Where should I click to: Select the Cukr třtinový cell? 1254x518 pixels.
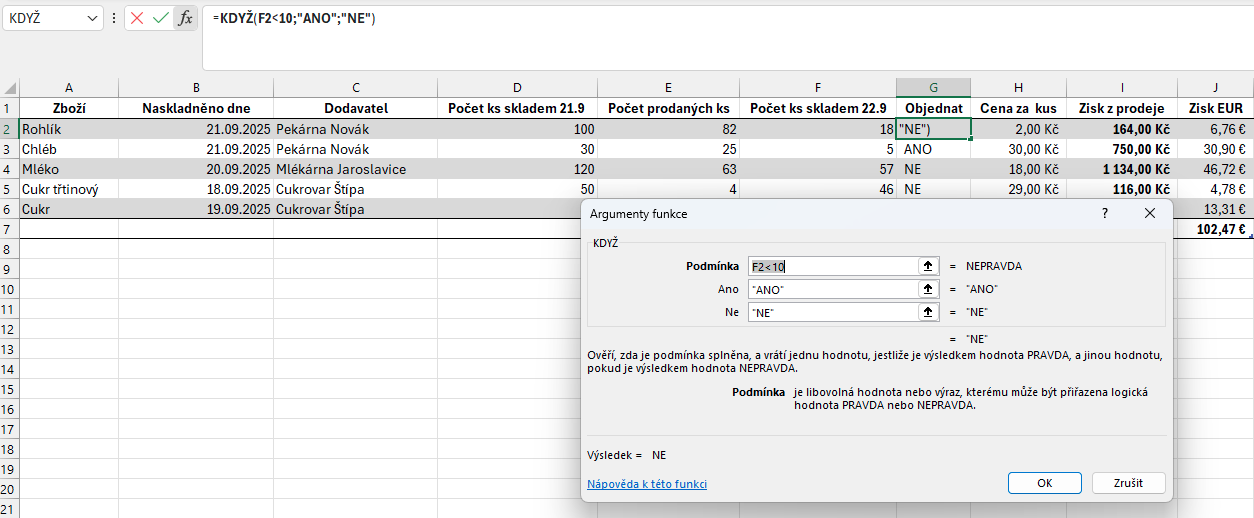coord(69,189)
